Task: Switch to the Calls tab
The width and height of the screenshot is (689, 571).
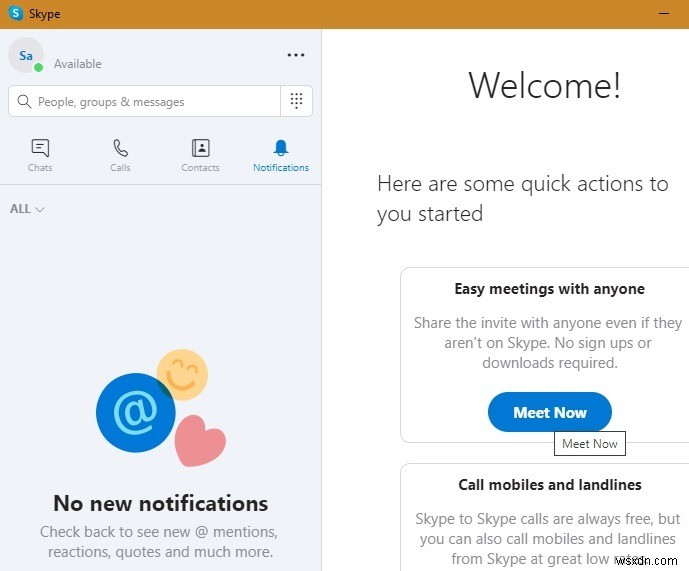Action: 120,155
